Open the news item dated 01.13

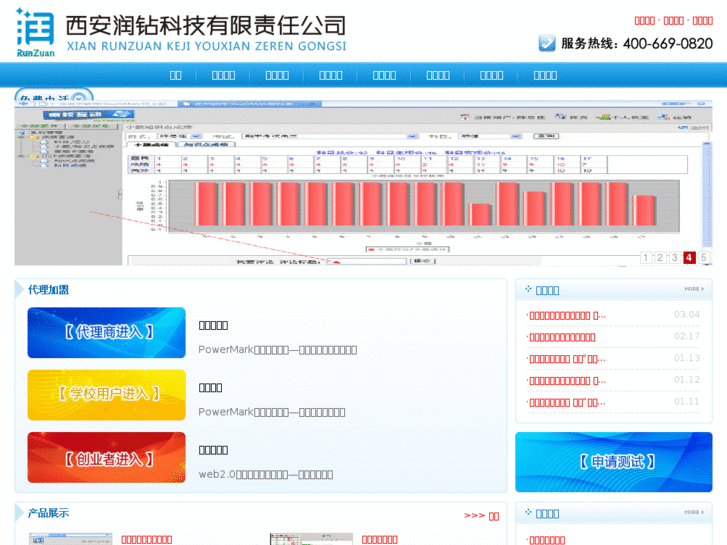coord(567,359)
